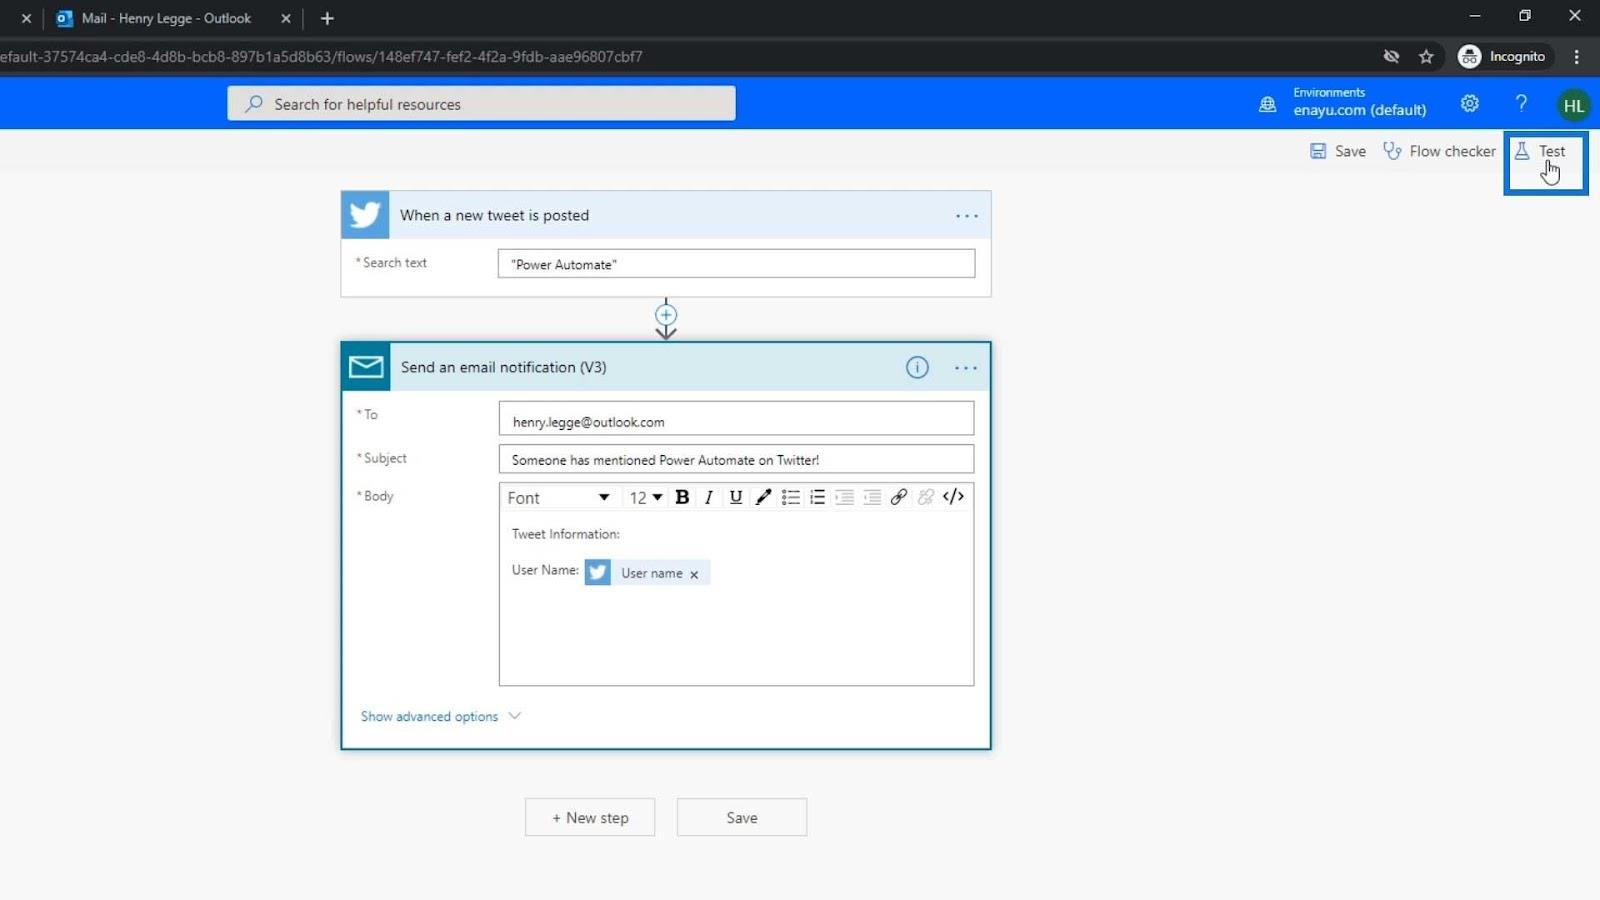Insert a numbered list
Screen dimensions: 1600x900
pos(817,497)
